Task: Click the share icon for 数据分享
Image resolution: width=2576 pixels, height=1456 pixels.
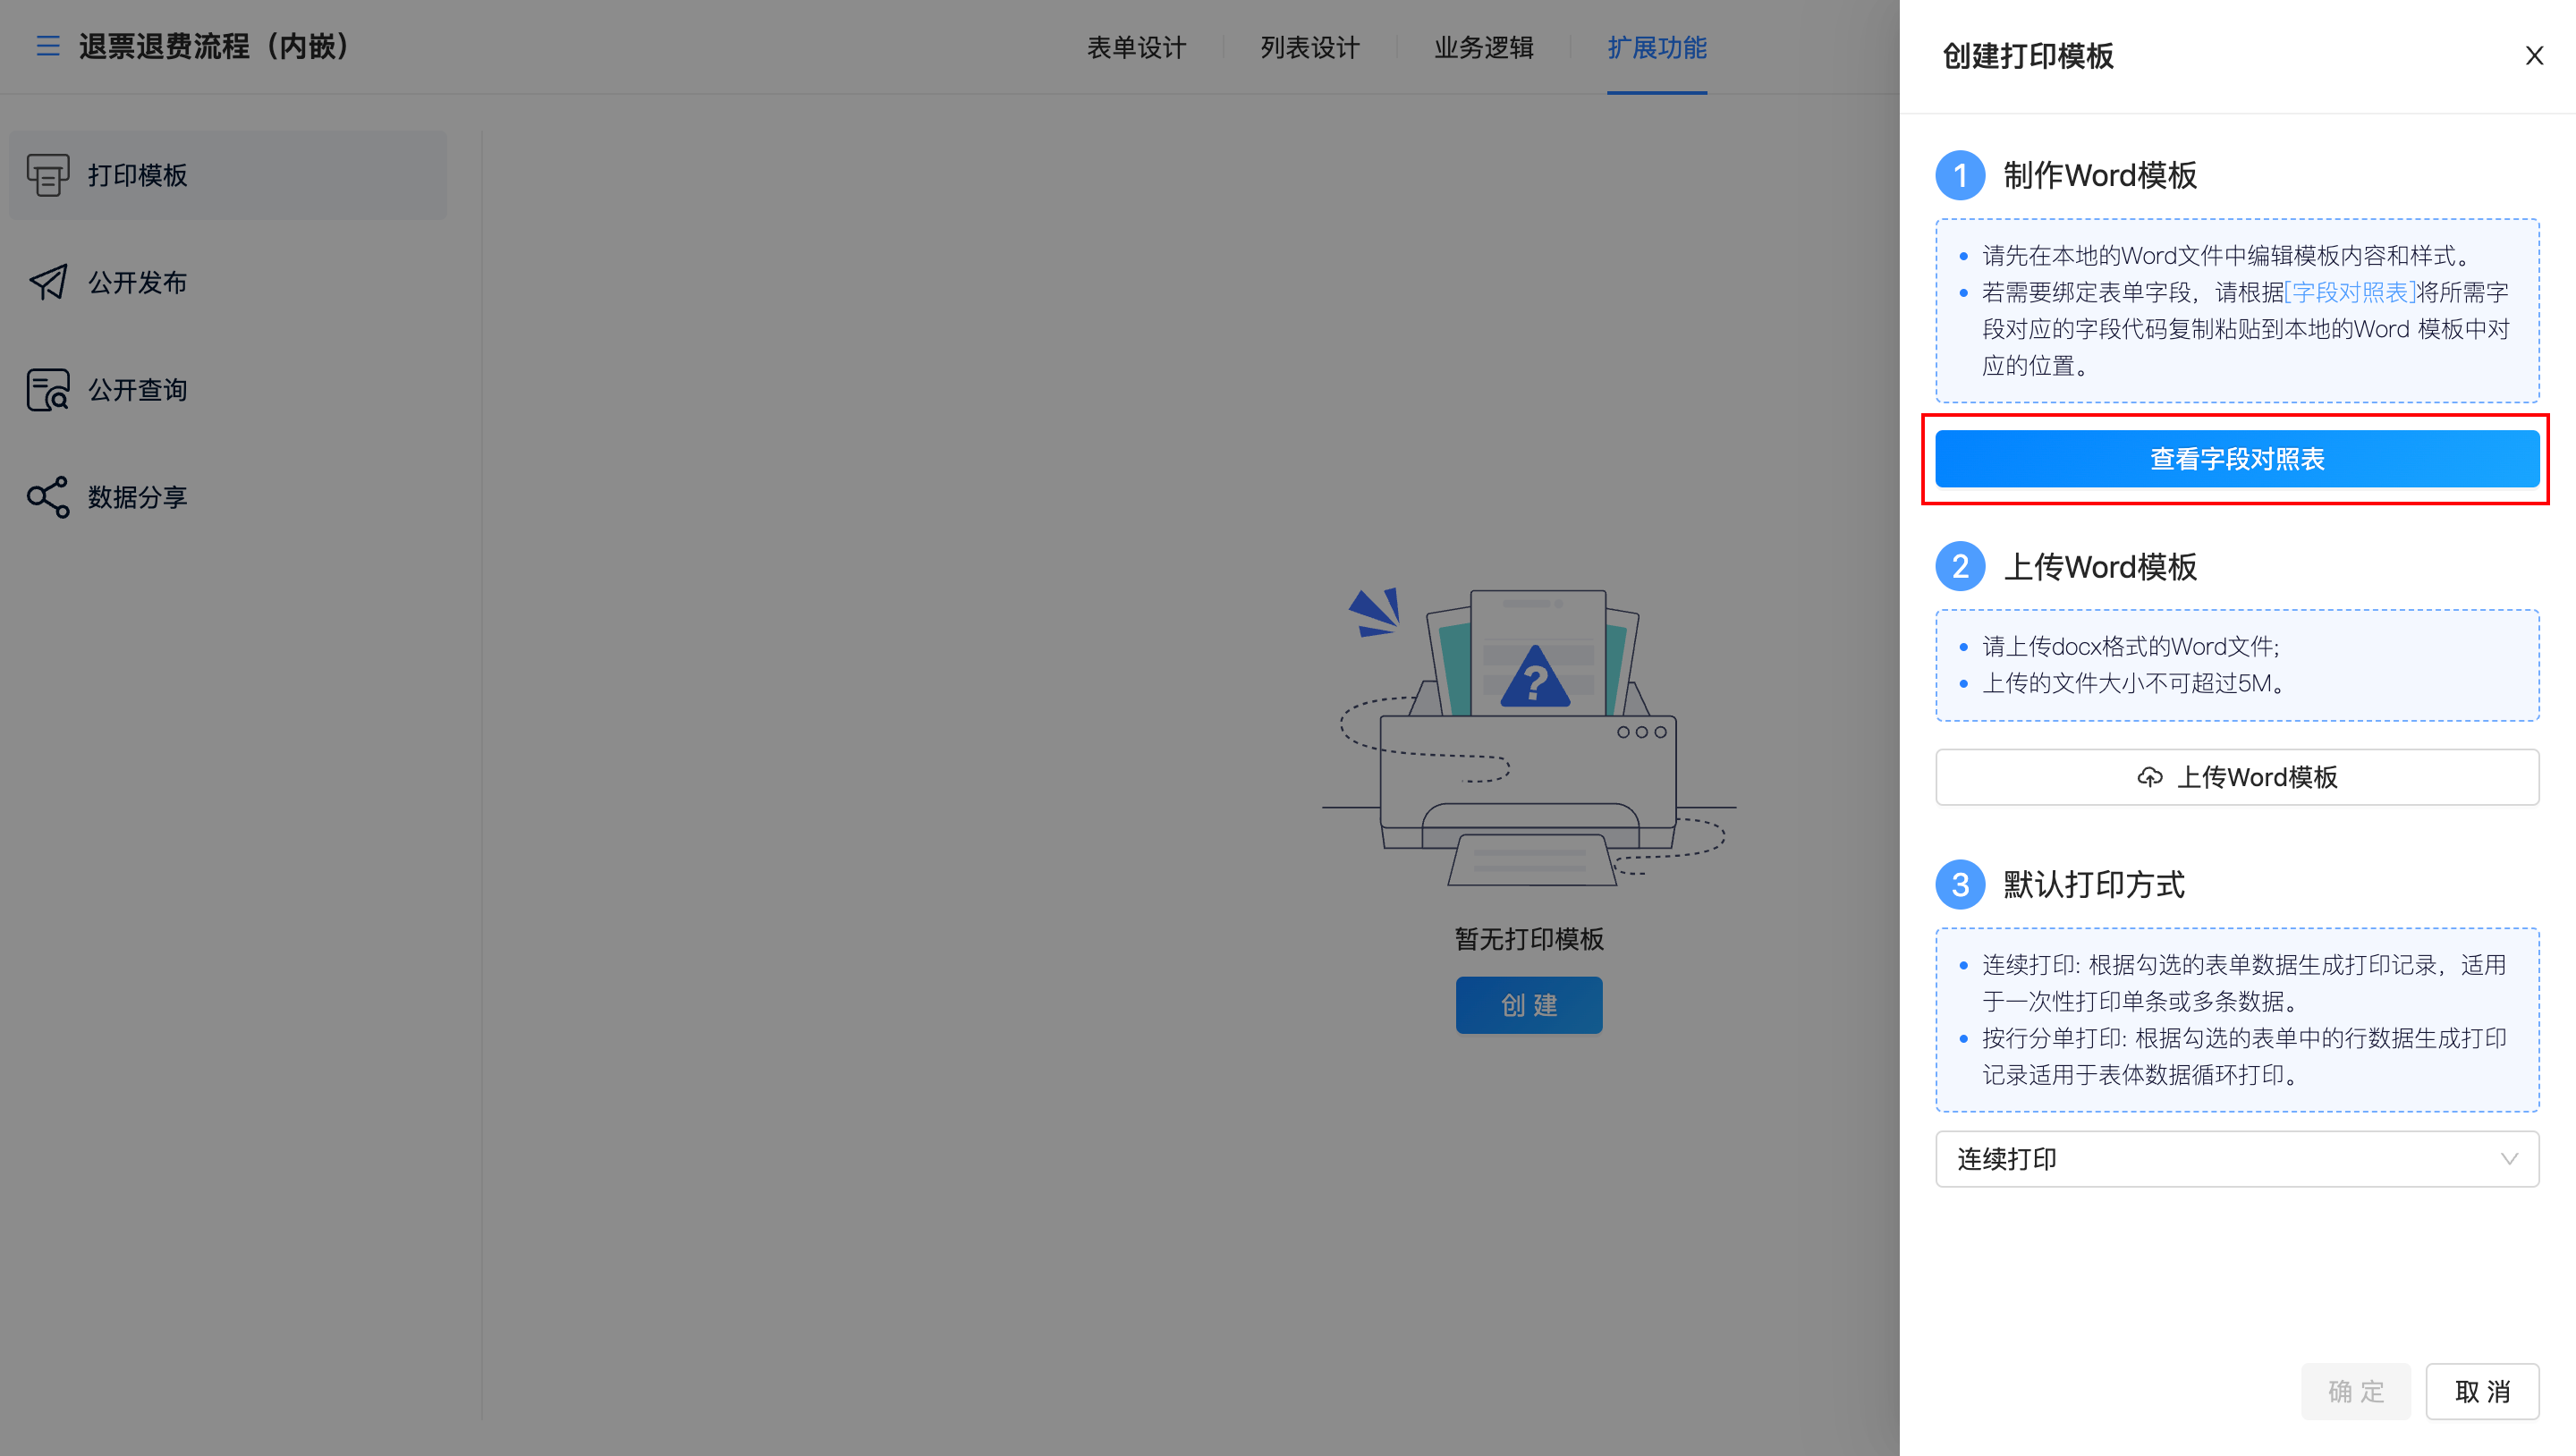Action: [x=48, y=497]
